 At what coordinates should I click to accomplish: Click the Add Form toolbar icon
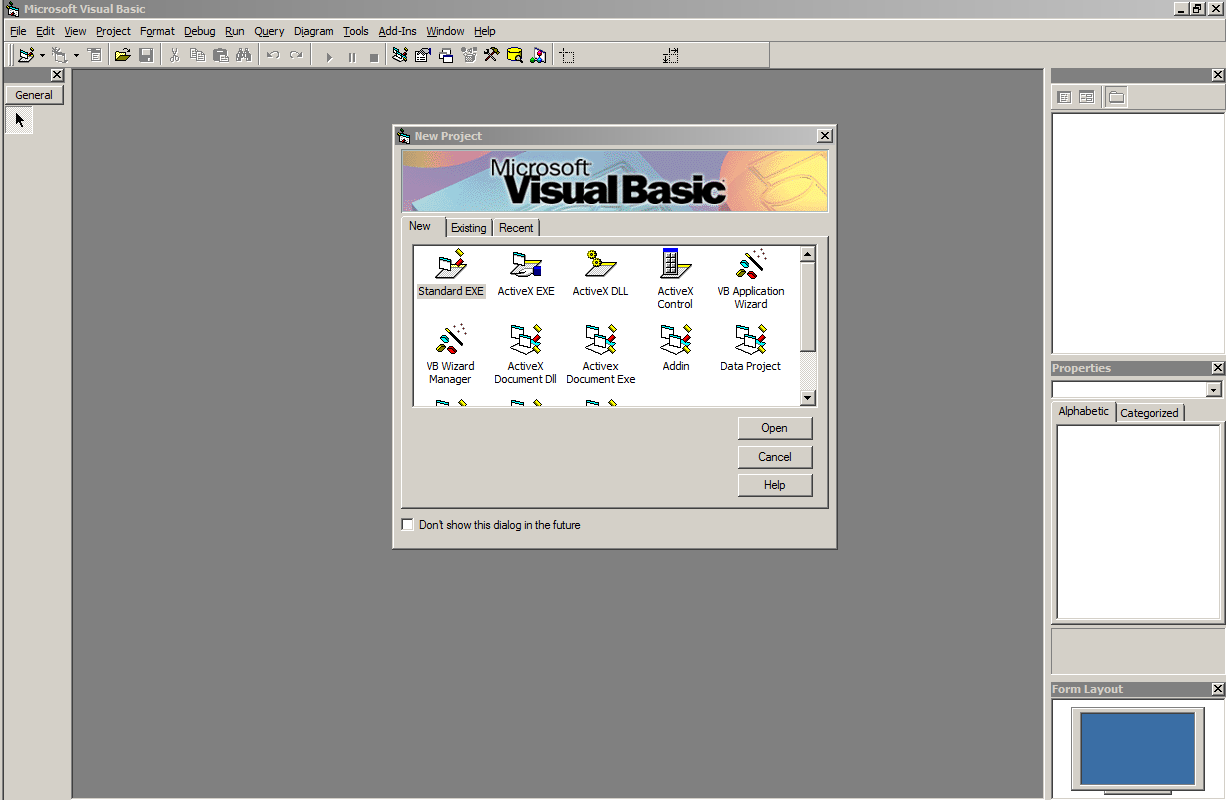pyautogui.click(x=60, y=56)
